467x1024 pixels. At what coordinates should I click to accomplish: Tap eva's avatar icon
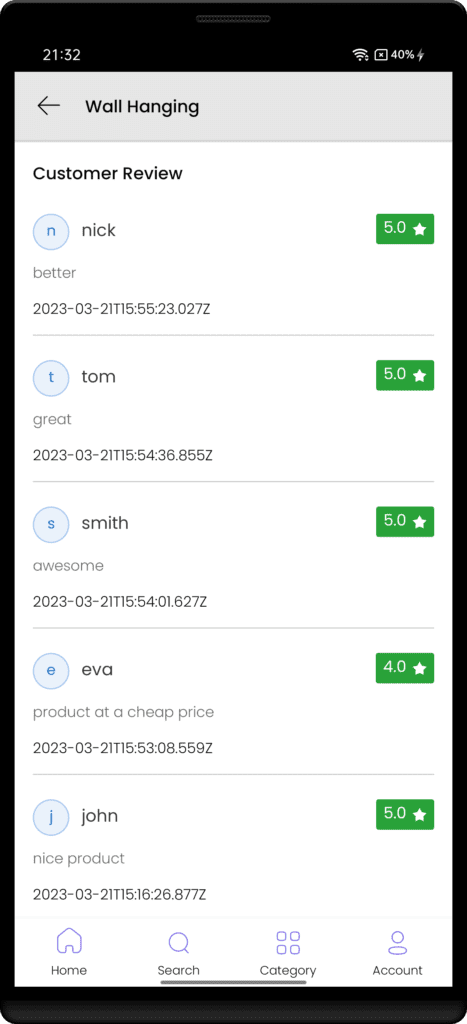(51, 670)
